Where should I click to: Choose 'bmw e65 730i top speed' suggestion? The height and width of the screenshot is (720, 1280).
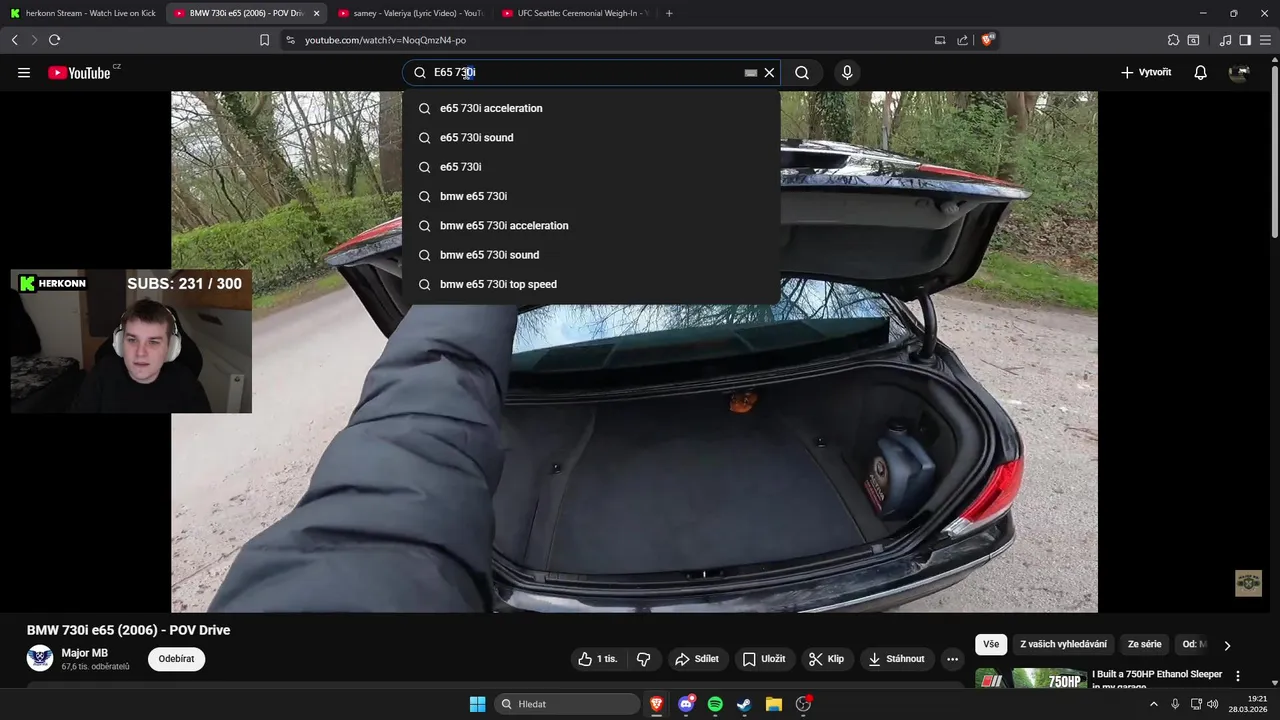(x=591, y=284)
